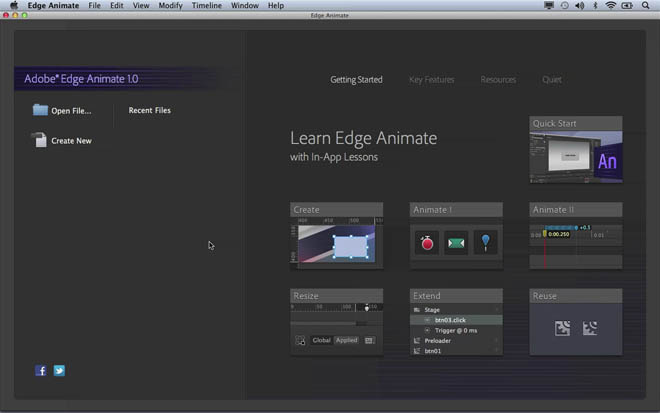Open the Window menu
660x413 pixels.
(245, 5)
